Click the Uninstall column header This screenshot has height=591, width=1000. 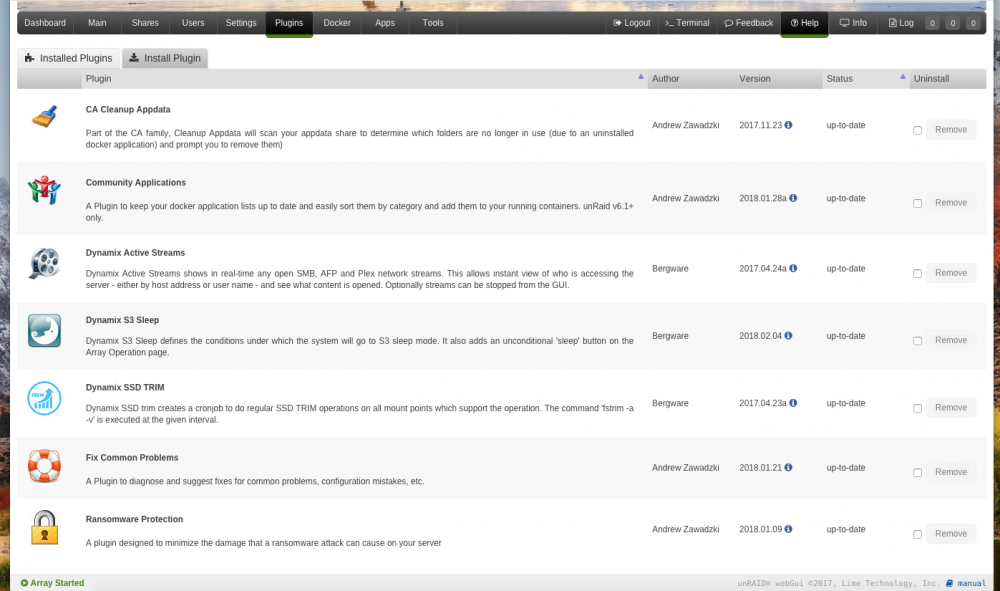click(x=931, y=78)
